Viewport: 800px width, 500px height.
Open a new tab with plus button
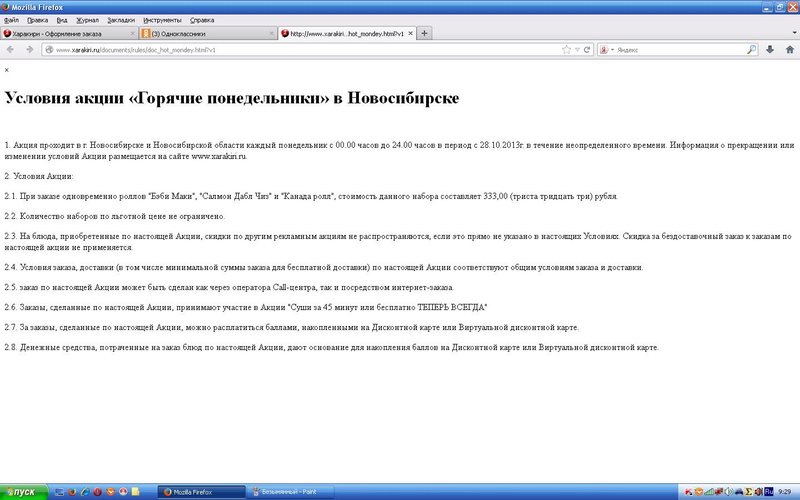pyautogui.click(x=424, y=33)
